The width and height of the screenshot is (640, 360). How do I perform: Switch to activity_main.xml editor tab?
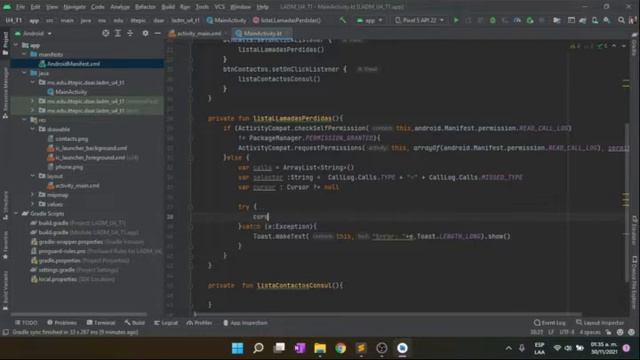pos(199,33)
